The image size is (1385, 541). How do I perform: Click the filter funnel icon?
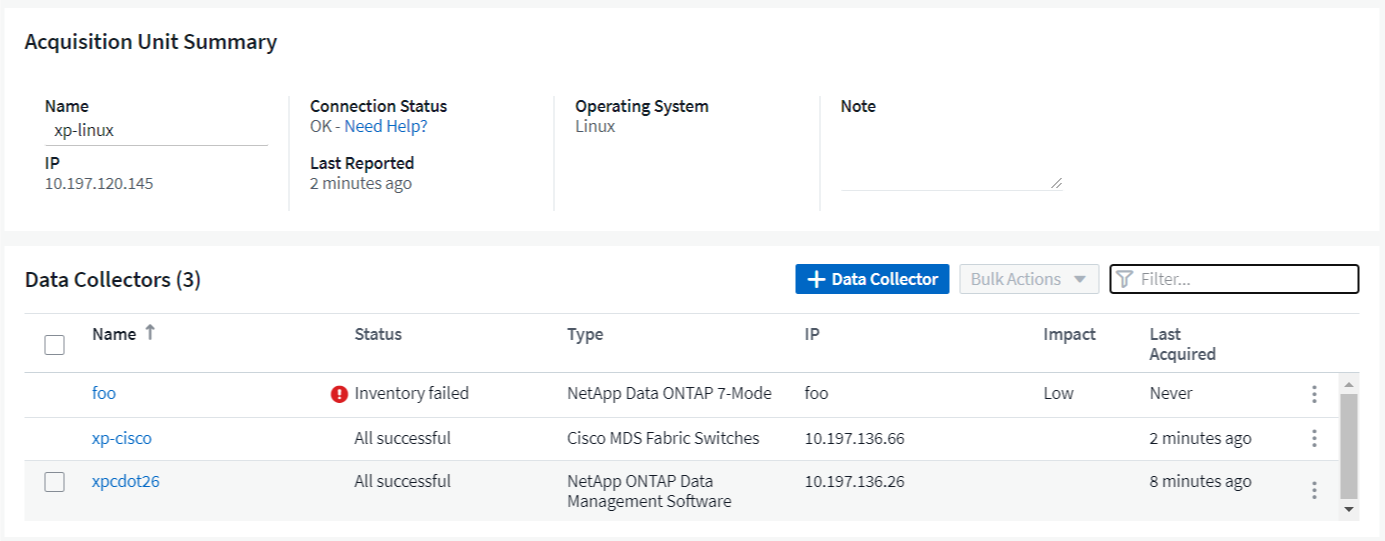click(x=1124, y=279)
